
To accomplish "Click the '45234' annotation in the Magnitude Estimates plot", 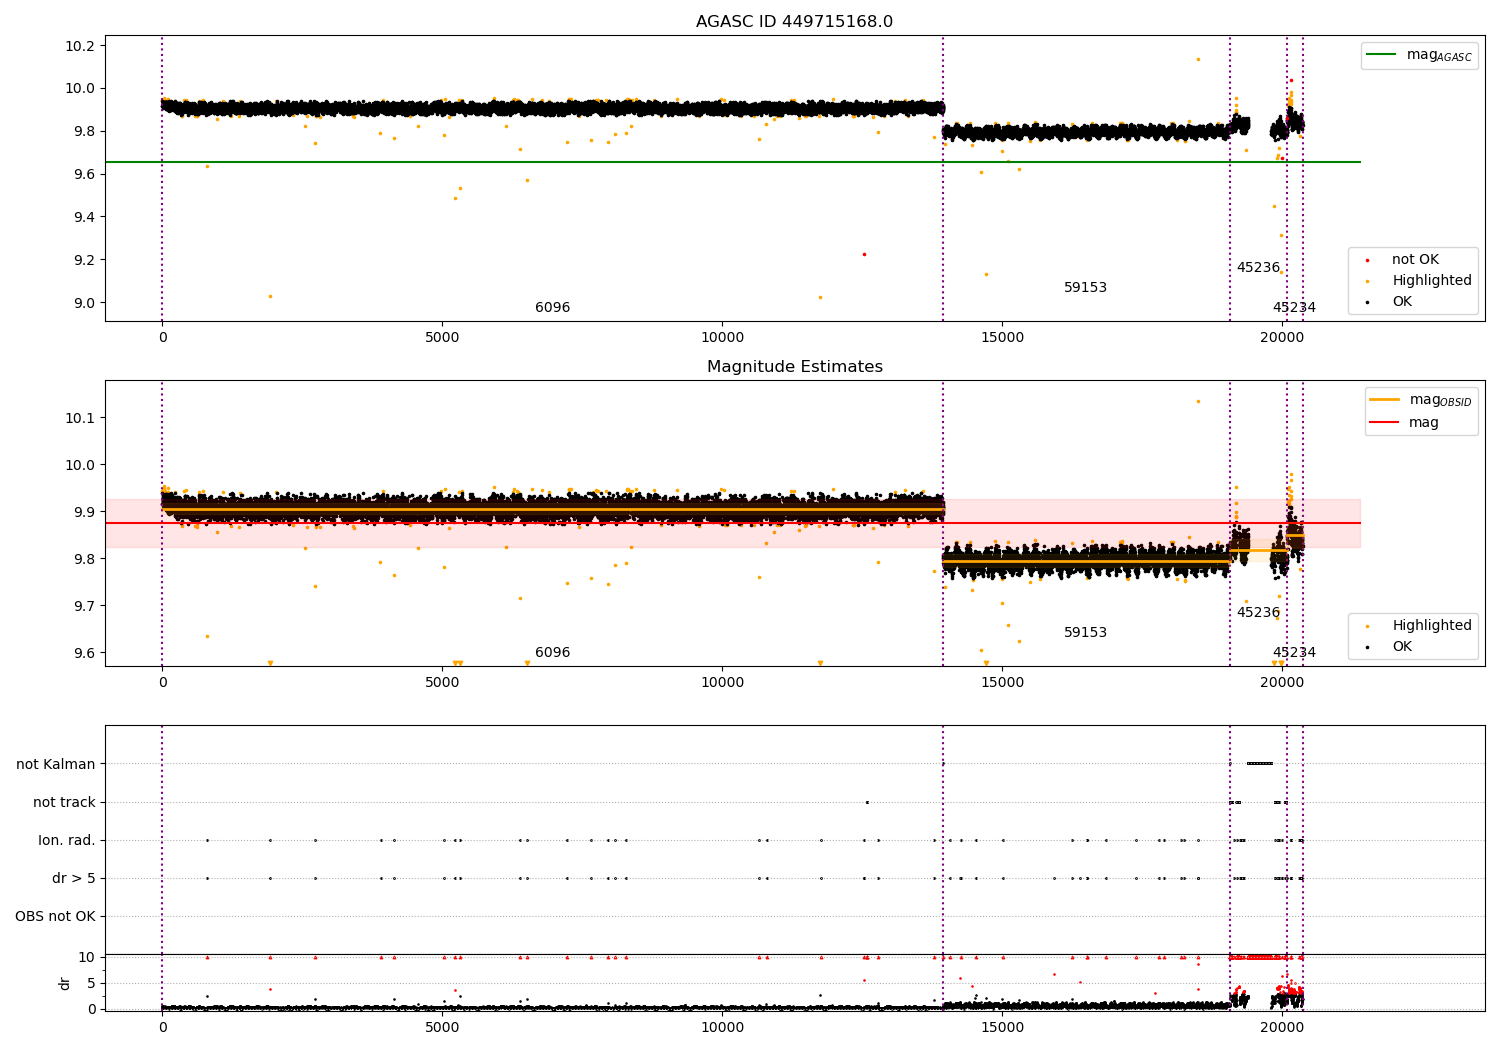I will [x=1294, y=653].
